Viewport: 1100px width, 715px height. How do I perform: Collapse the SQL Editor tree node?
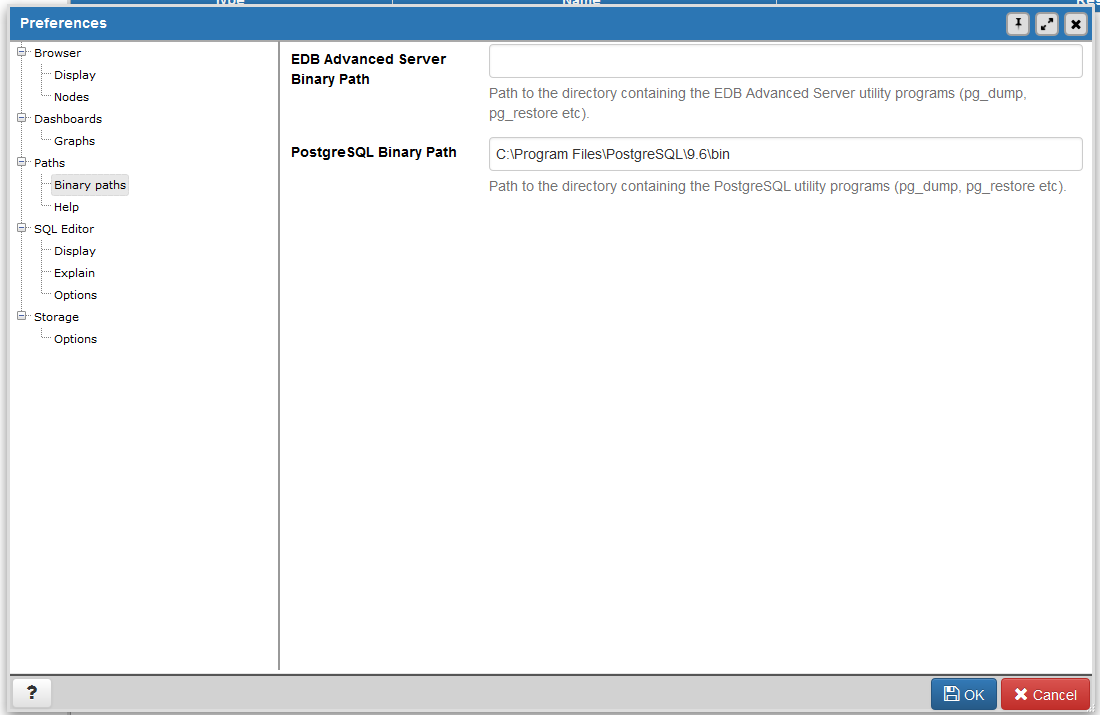[22, 228]
